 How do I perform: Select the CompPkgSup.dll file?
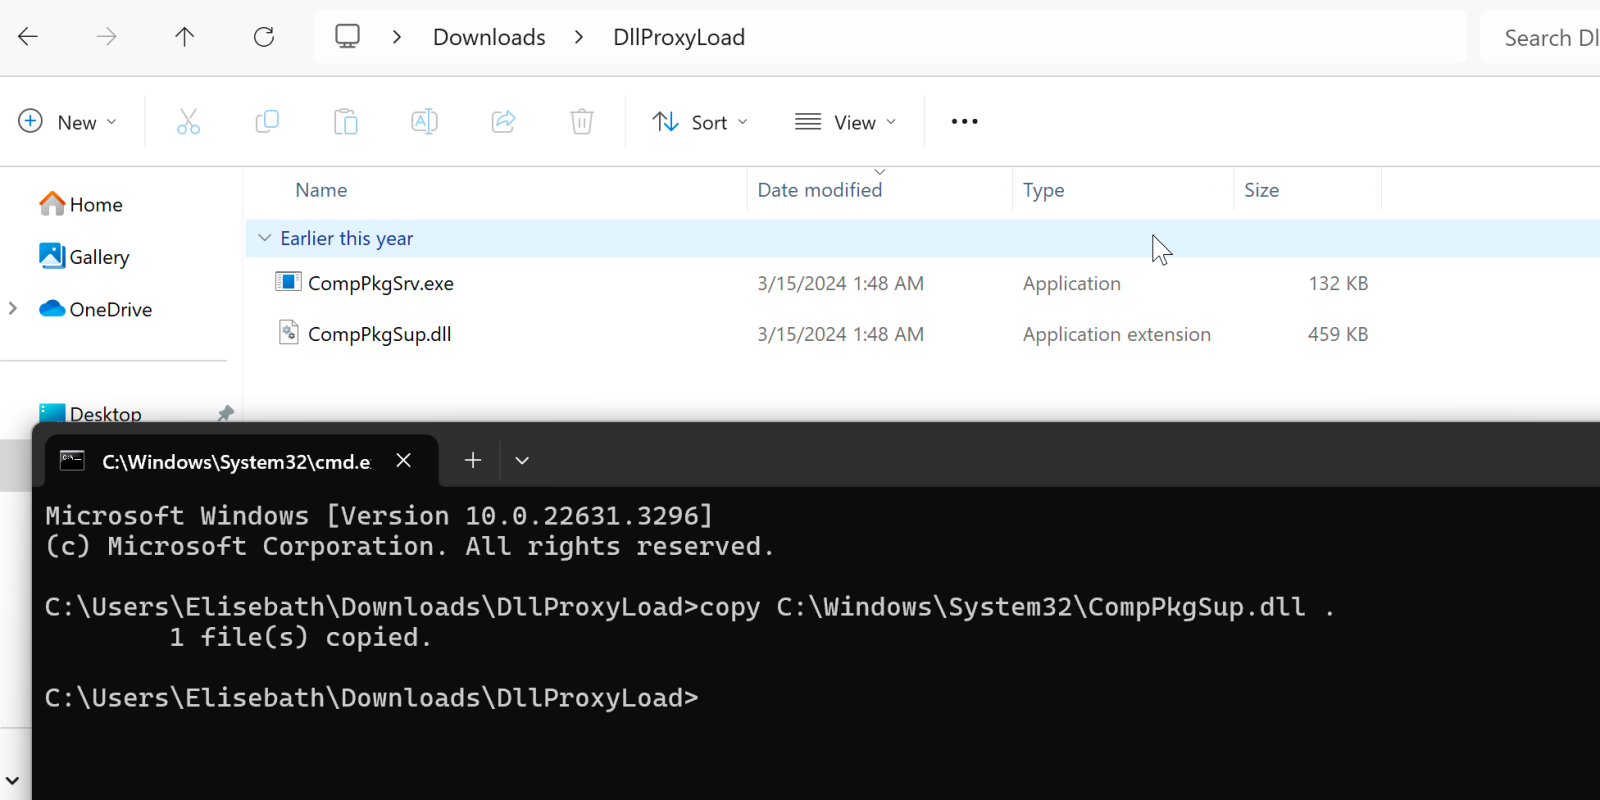click(379, 334)
